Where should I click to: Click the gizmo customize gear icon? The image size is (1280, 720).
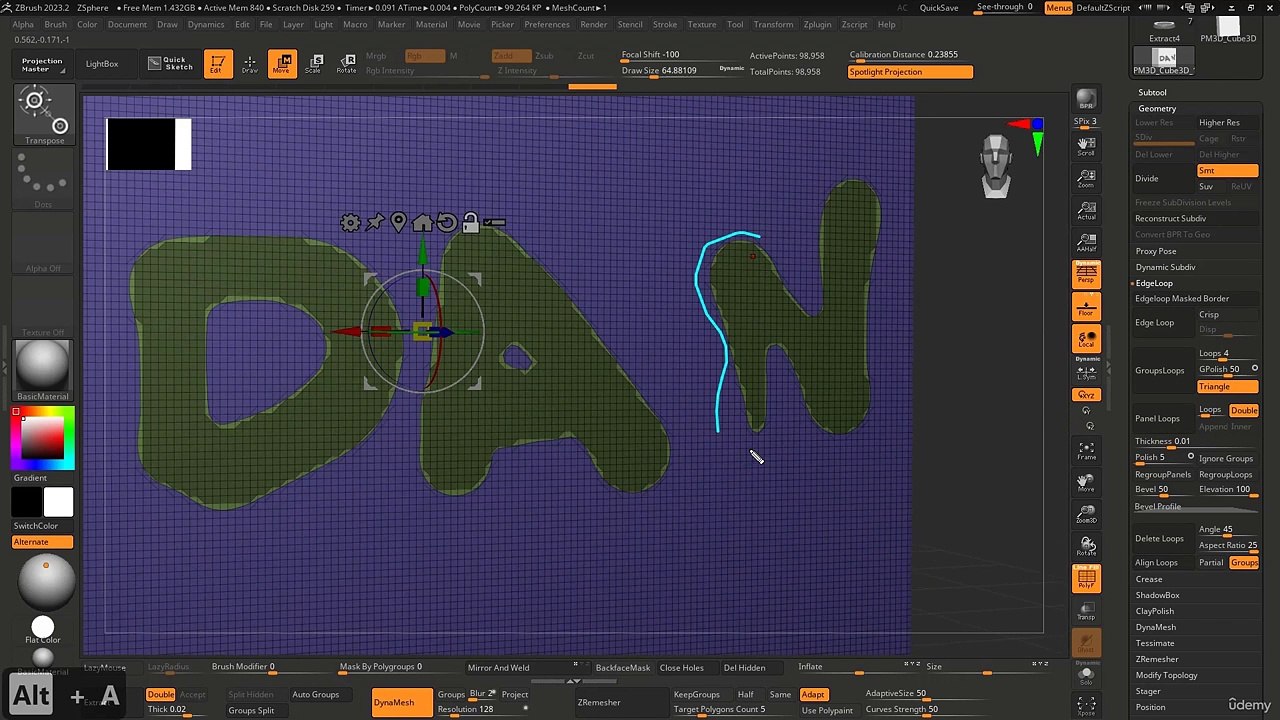(350, 223)
